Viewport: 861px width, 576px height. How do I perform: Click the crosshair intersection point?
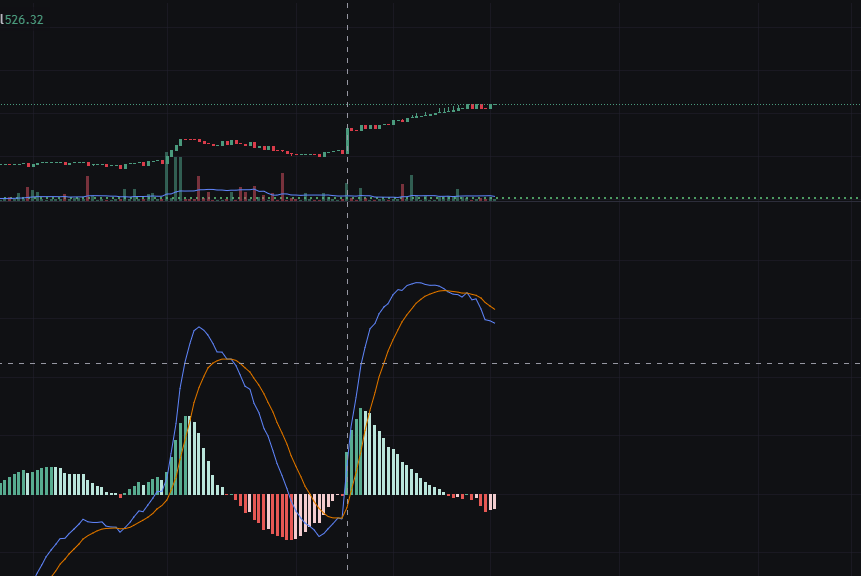[x=347, y=362]
